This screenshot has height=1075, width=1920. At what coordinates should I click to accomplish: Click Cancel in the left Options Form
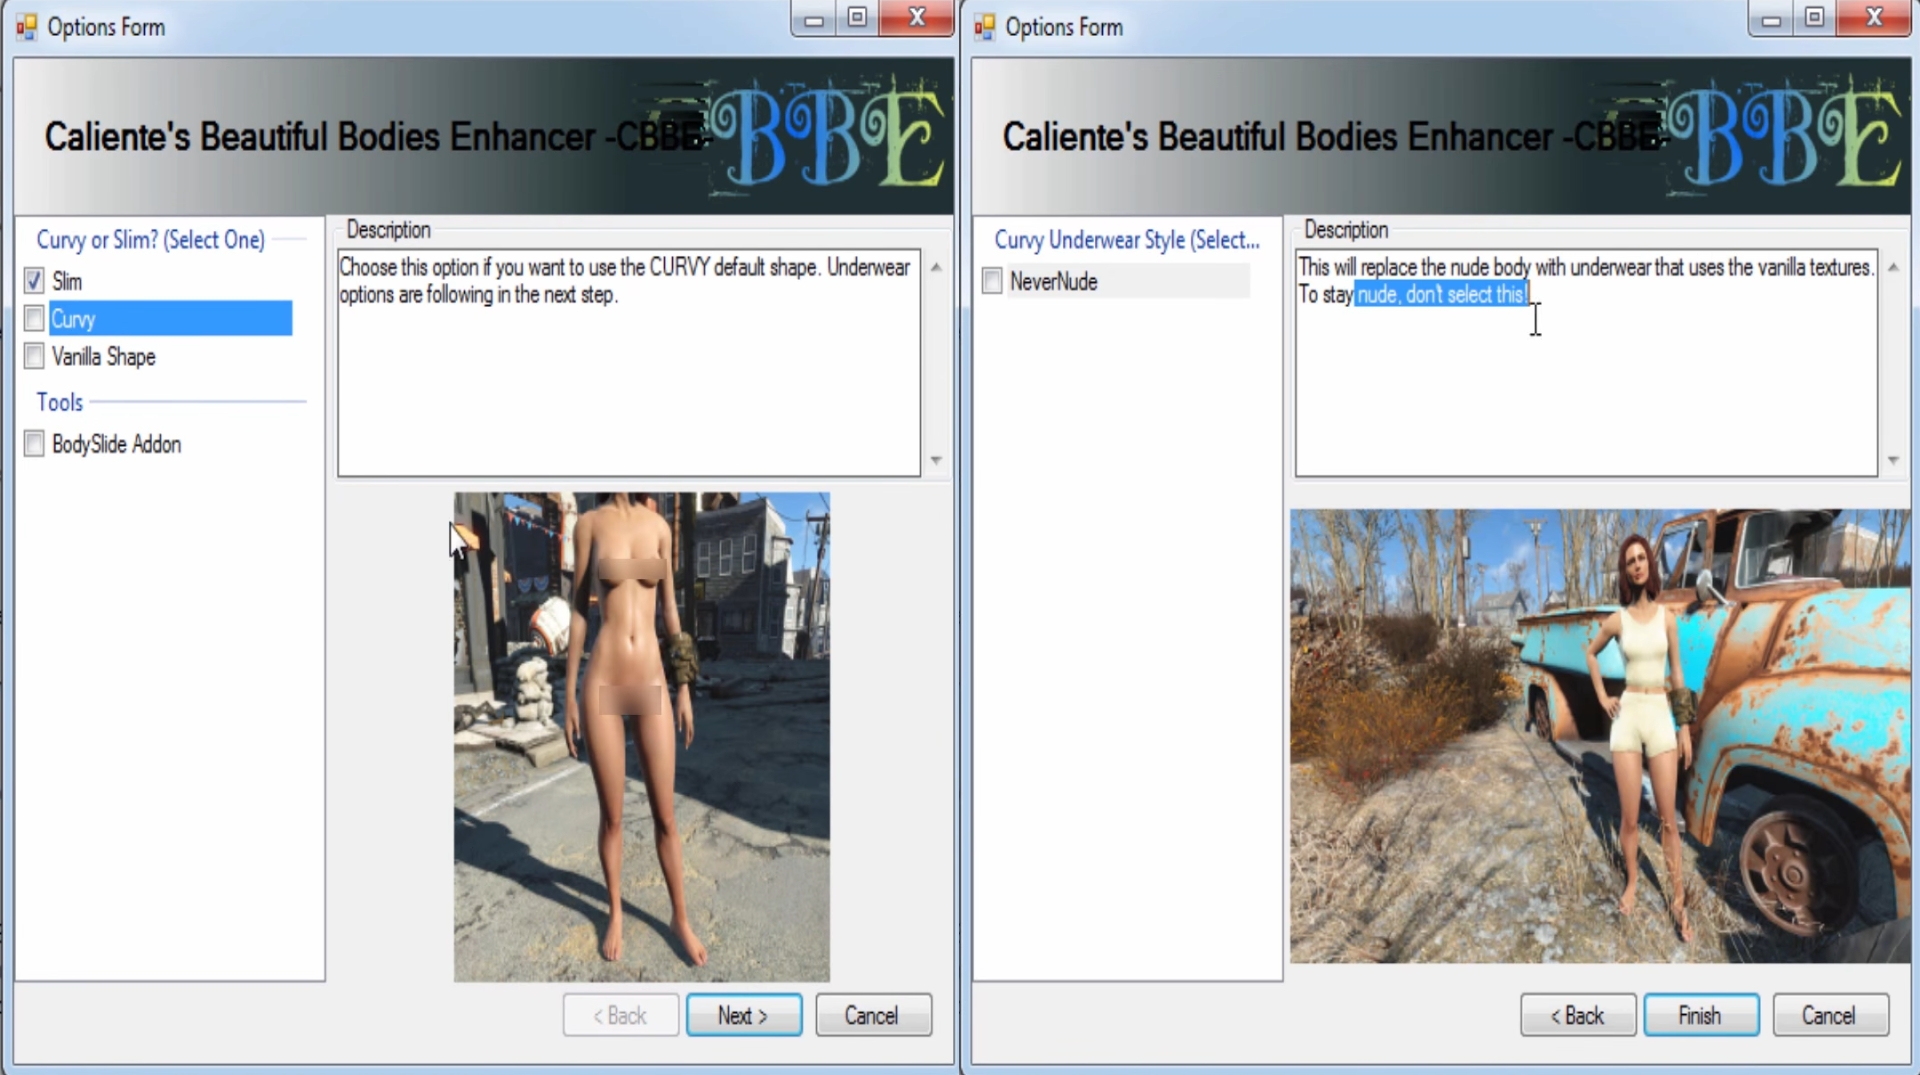tap(873, 1015)
